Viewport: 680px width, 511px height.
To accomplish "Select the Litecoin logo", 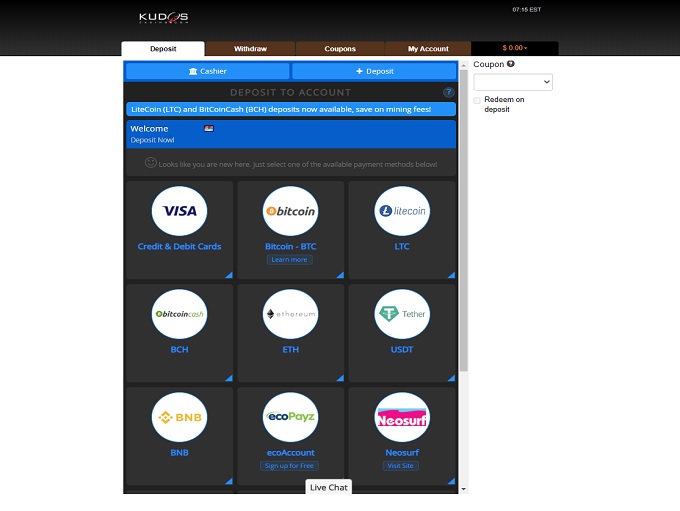I will (x=402, y=211).
